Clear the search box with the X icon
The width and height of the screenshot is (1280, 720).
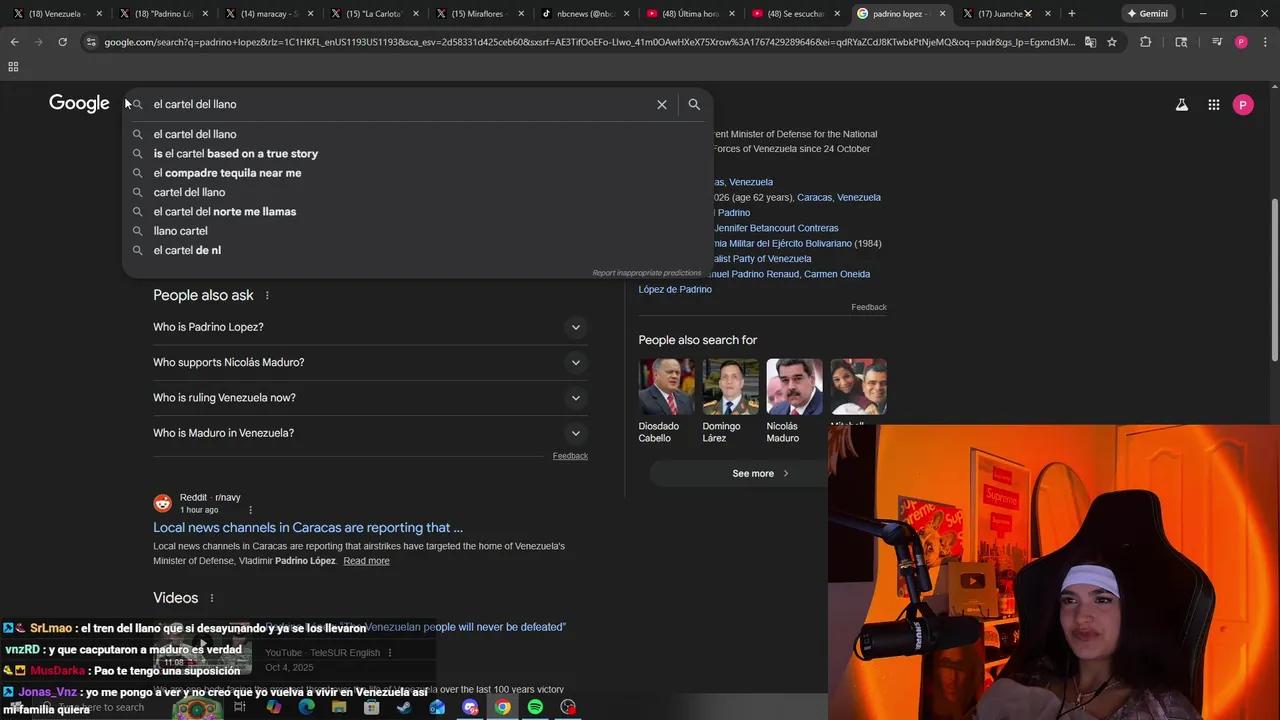point(661,104)
